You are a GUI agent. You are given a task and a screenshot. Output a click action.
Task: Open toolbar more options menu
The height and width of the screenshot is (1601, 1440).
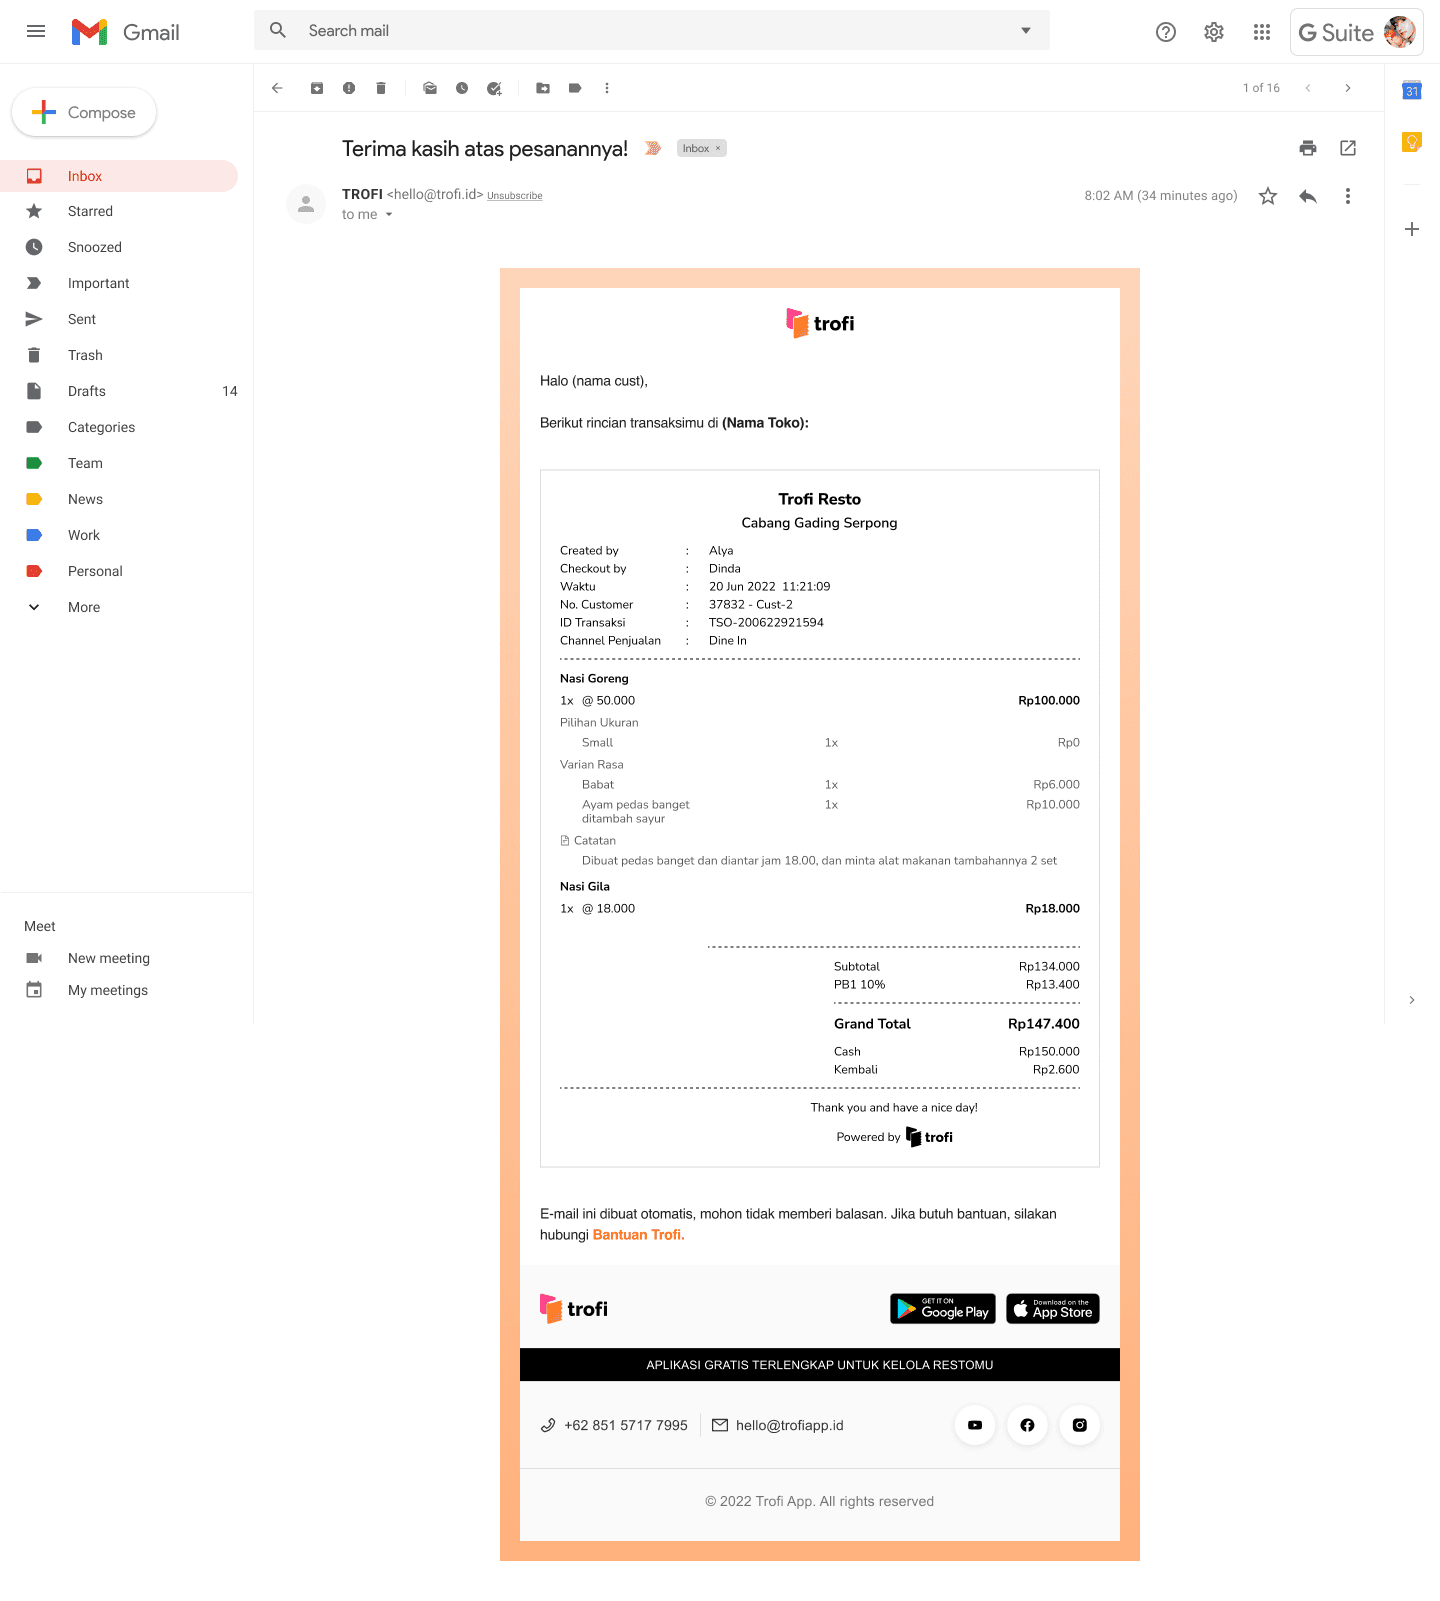tap(607, 88)
